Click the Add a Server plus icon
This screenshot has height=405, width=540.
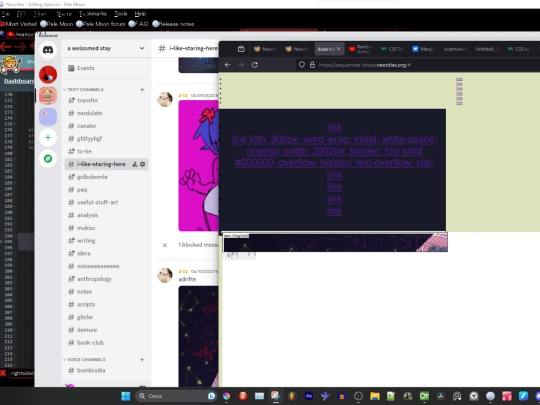[x=48, y=138]
